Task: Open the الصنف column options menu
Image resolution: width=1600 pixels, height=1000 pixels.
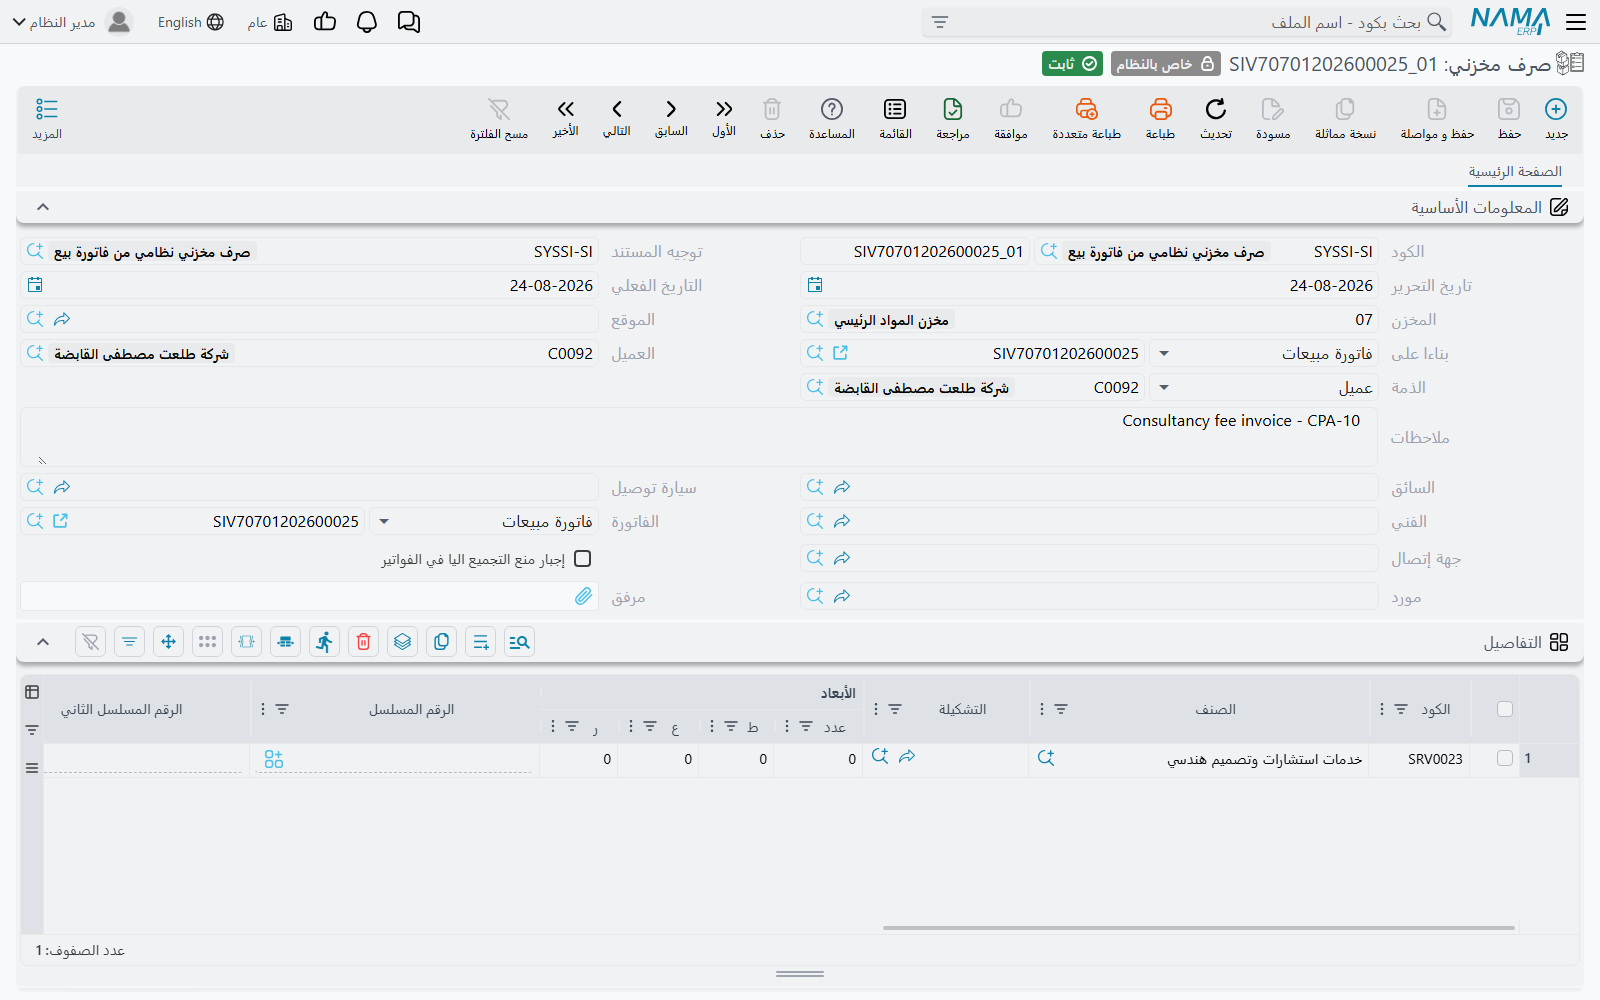Action: pos(1042,709)
